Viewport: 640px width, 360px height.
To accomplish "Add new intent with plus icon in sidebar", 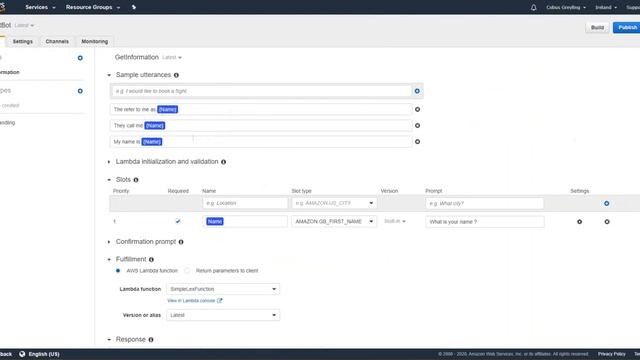I will click(x=80, y=58).
